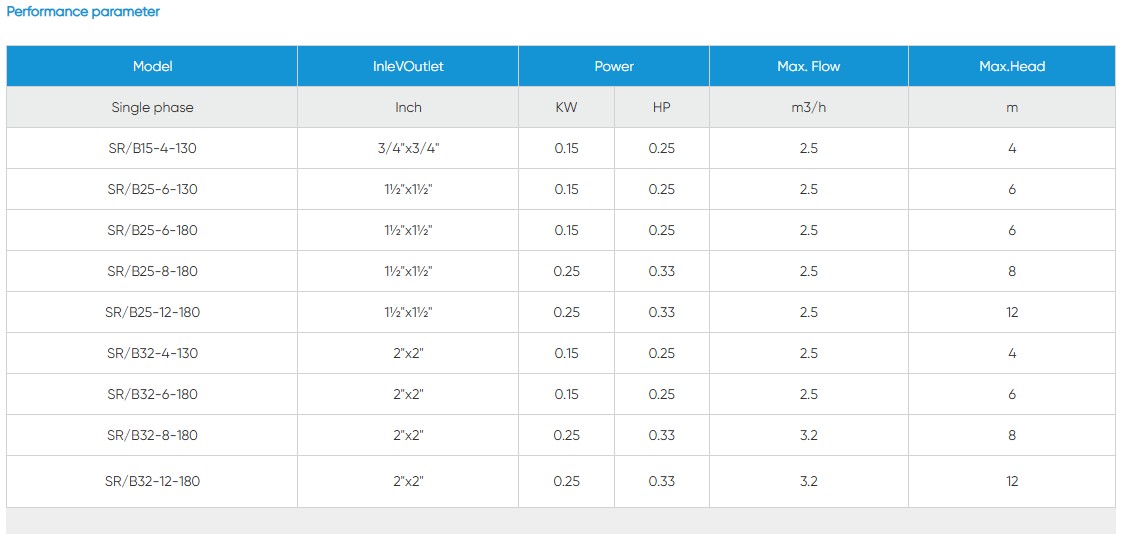This screenshot has width=1122, height=534.
Task: Click the HP power unit subheader
Action: (661, 107)
